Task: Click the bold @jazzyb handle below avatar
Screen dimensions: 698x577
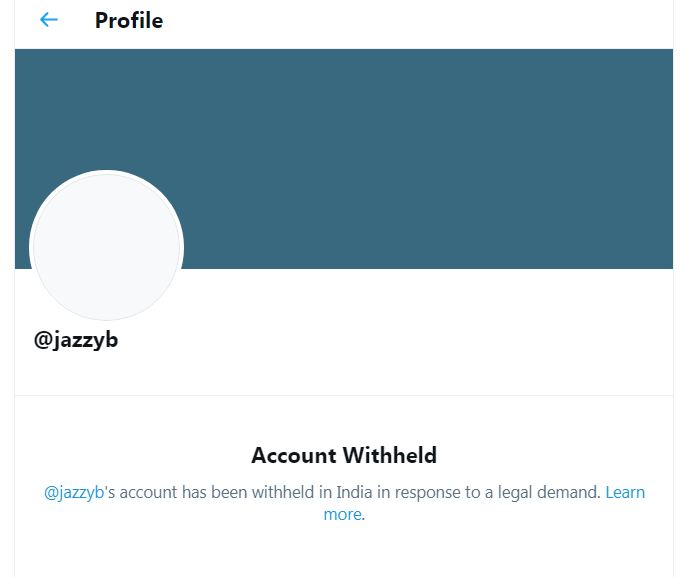Action: click(76, 340)
